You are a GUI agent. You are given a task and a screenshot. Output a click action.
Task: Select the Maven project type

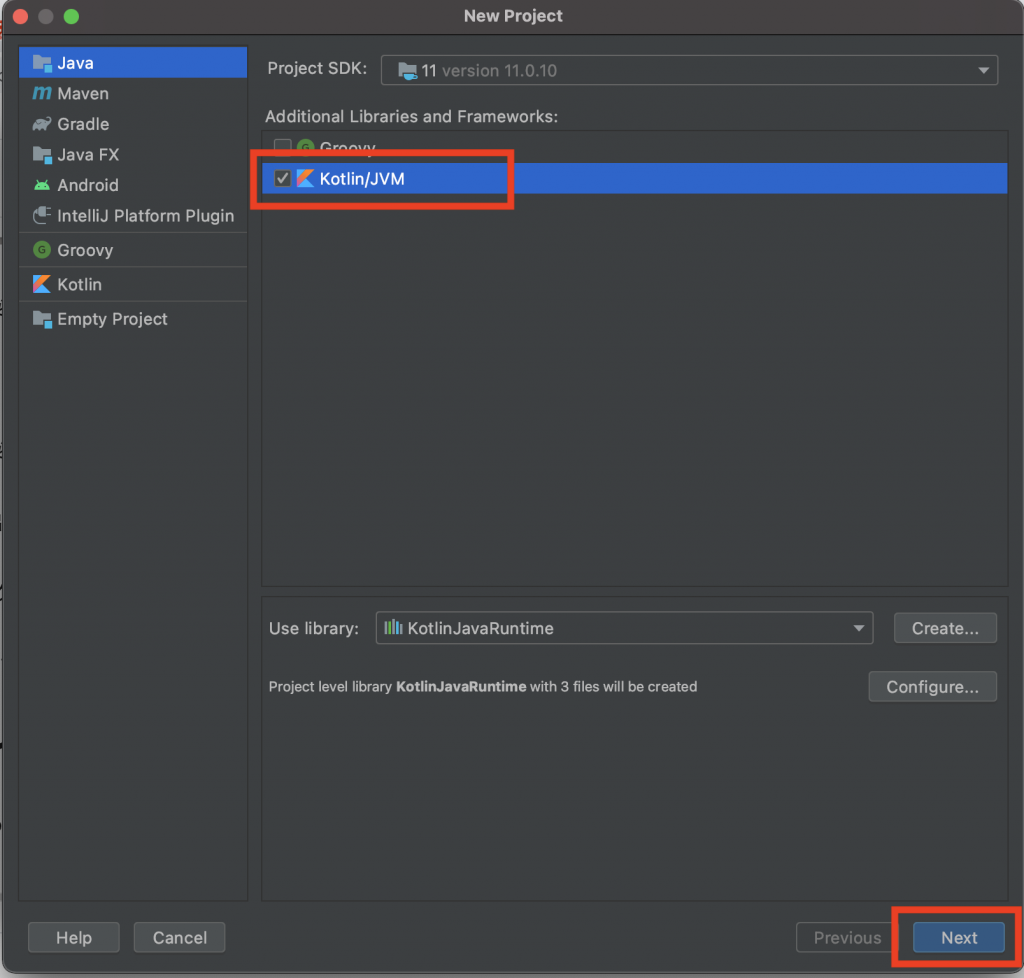(x=133, y=93)
